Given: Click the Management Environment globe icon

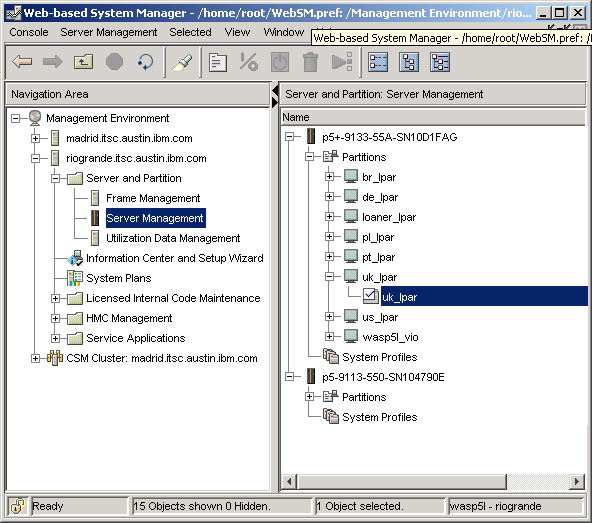Looking at the screenshot, I should coord(35,118).
